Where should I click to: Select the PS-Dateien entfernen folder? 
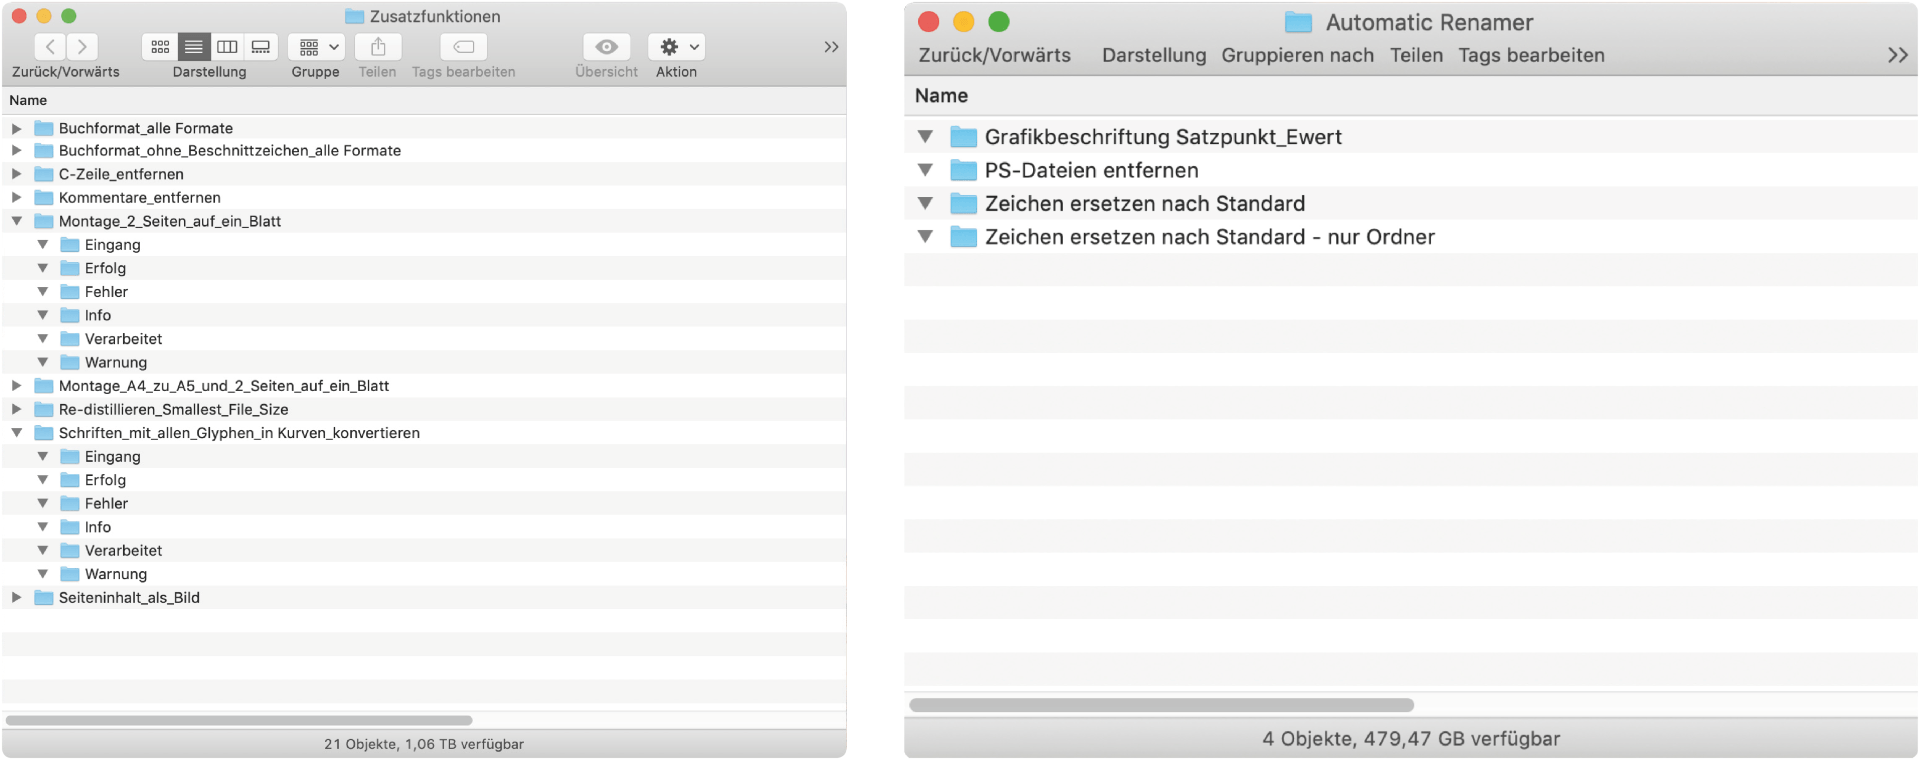click(x=1091, y=171)
